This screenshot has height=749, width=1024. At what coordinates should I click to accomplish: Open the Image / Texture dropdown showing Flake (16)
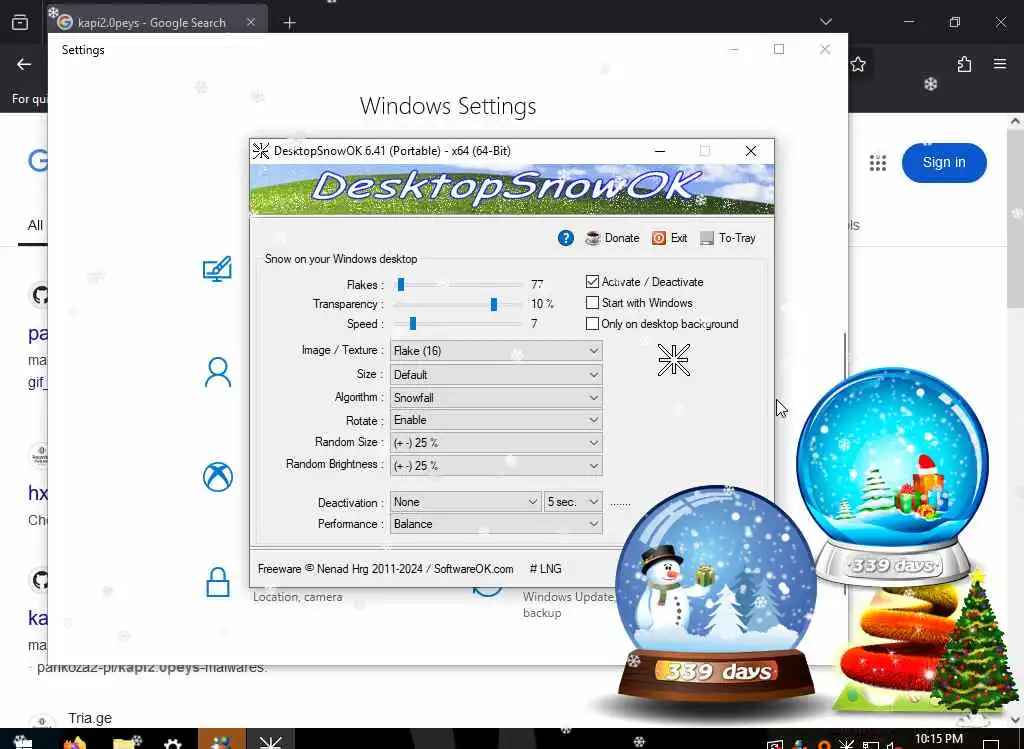pos(496,351)
